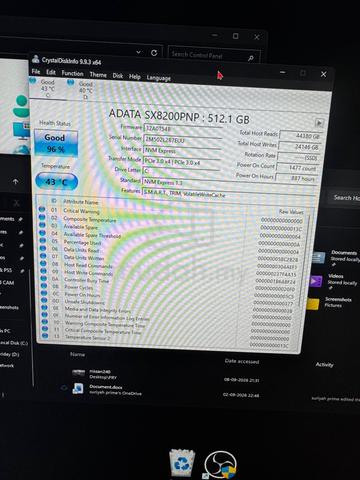Click the File Explorer up arrow button

pyautogui.click(x=15, y=182)
